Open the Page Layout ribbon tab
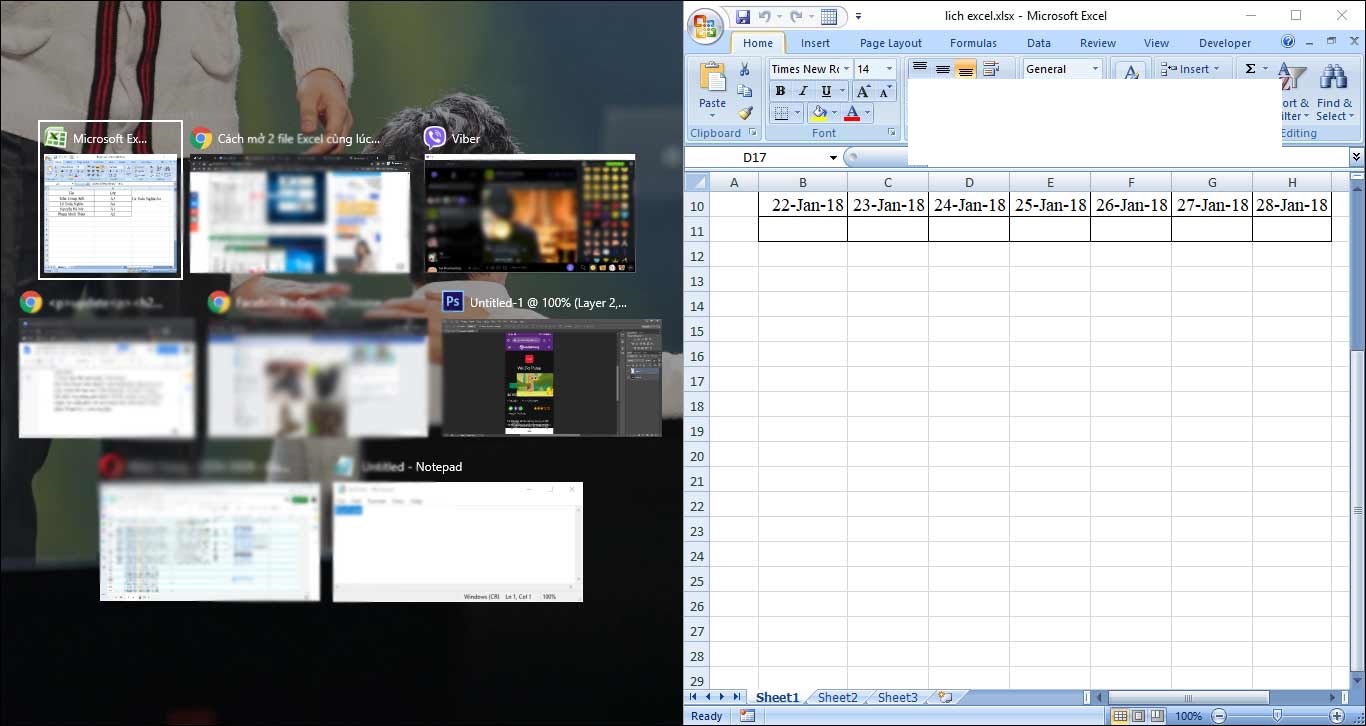 (890, 43)
